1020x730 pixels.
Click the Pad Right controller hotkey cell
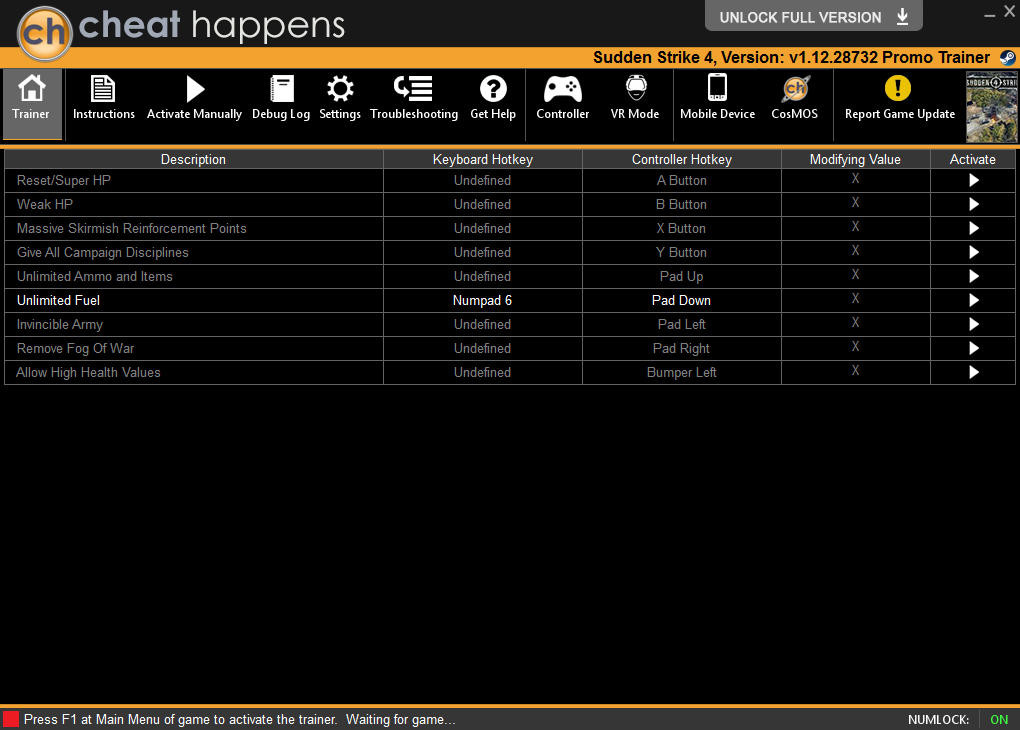point(682,349)
